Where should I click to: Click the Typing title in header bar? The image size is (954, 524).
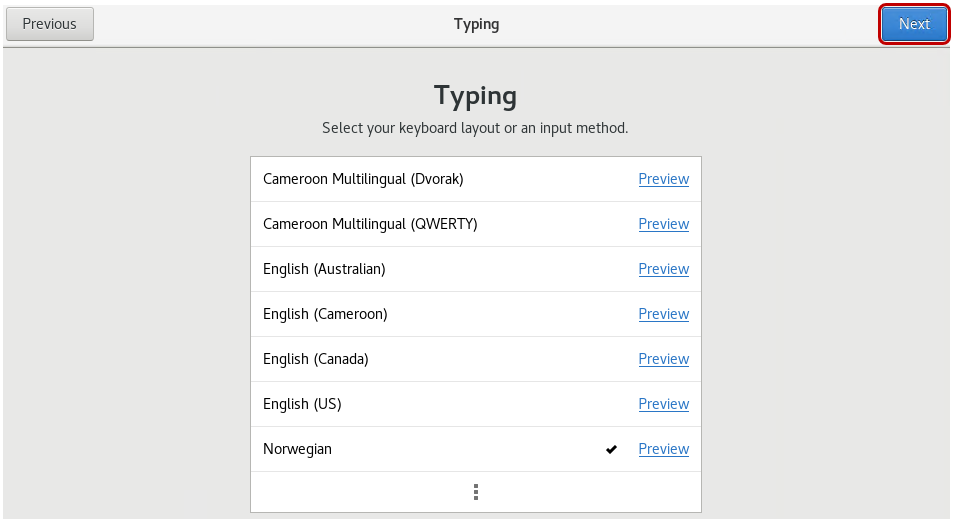(476, 24)
